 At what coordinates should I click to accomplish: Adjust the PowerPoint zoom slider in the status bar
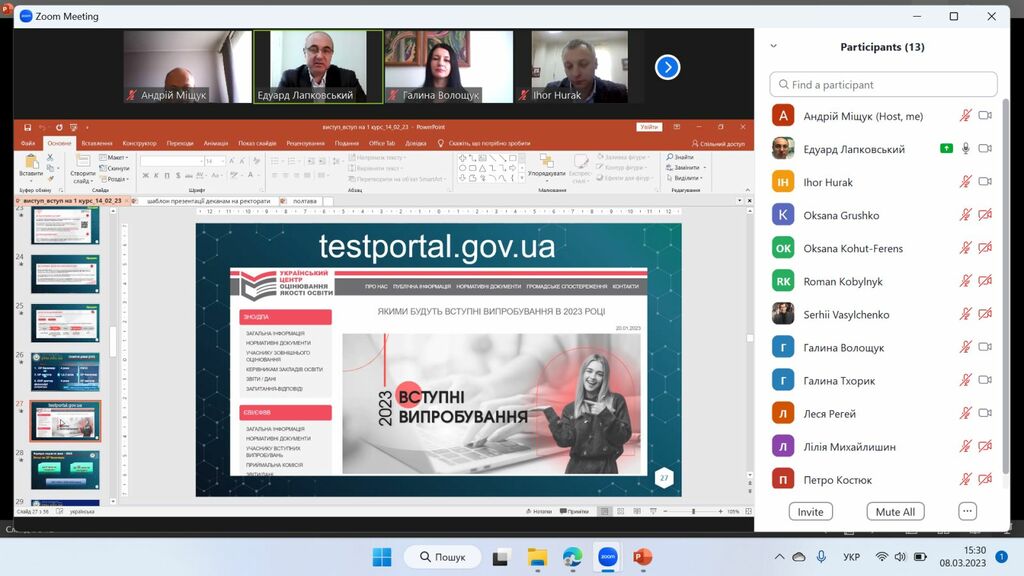(x=694, y=512)
